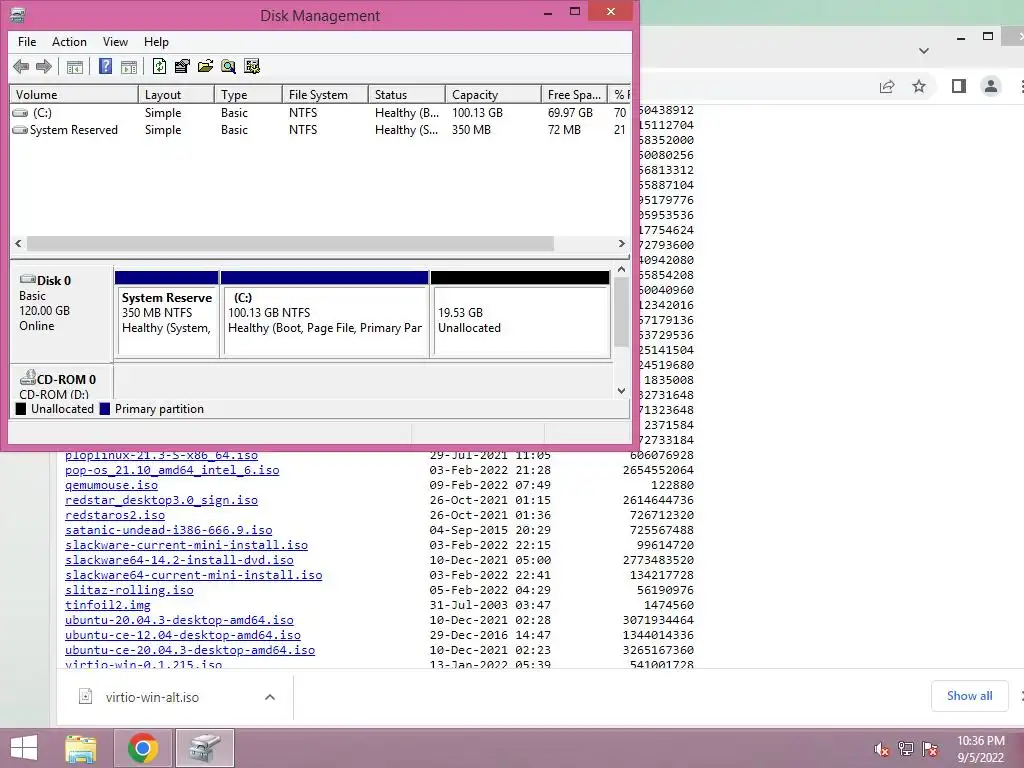This screenshot has width=1024, height=768.
Task: Click the disk list settings toolbar icon
Action: pyautogui.click(x=251, y=66)
